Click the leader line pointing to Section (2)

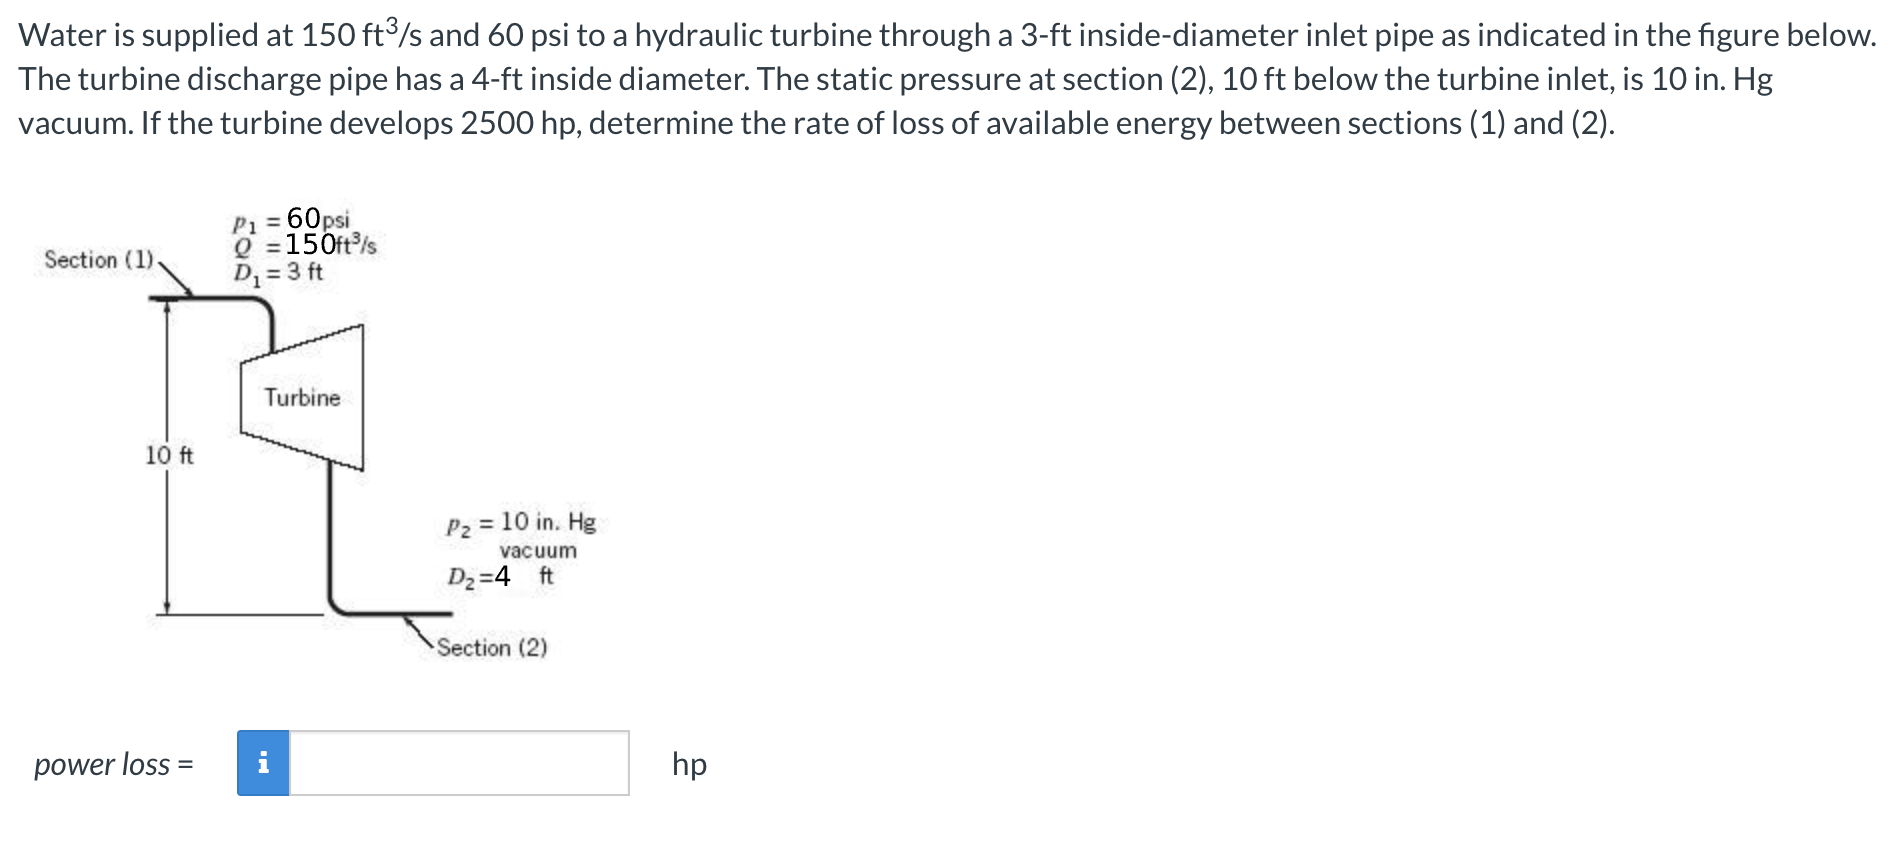(x=420, y=630)
